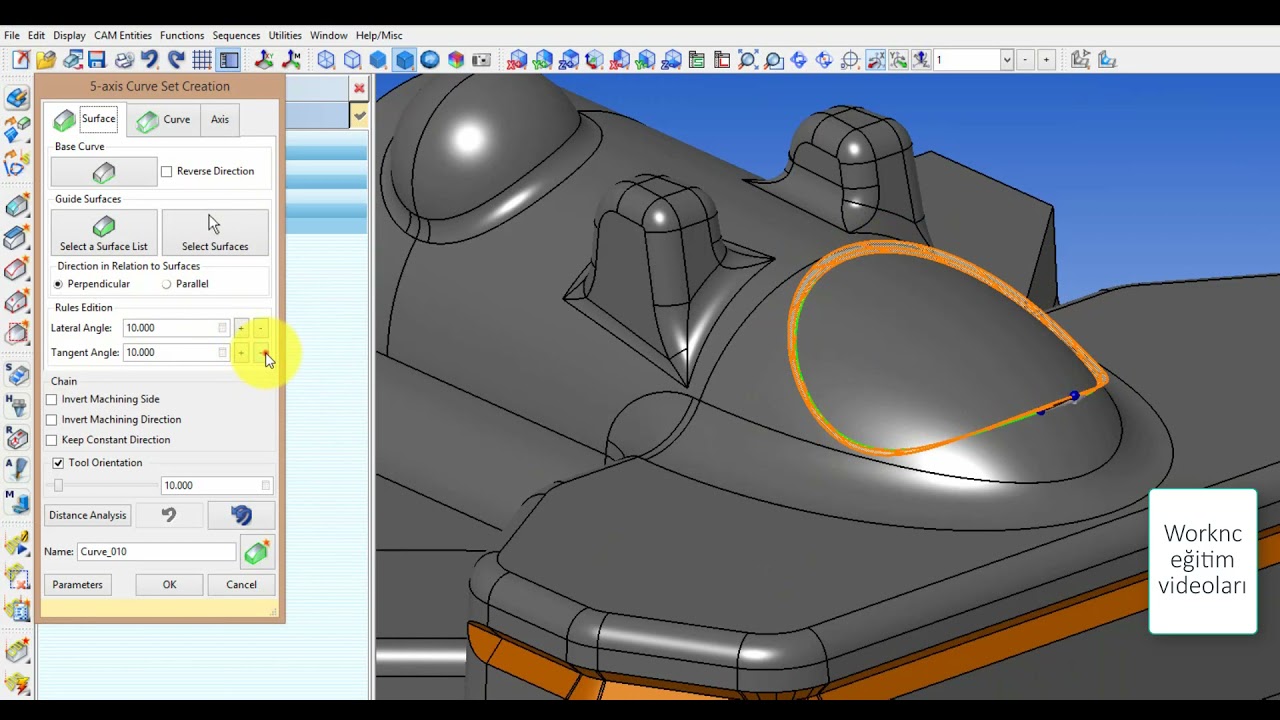Click the Distance Analysis button
This screenshot has height=720, width=1280.
(88, 515)
